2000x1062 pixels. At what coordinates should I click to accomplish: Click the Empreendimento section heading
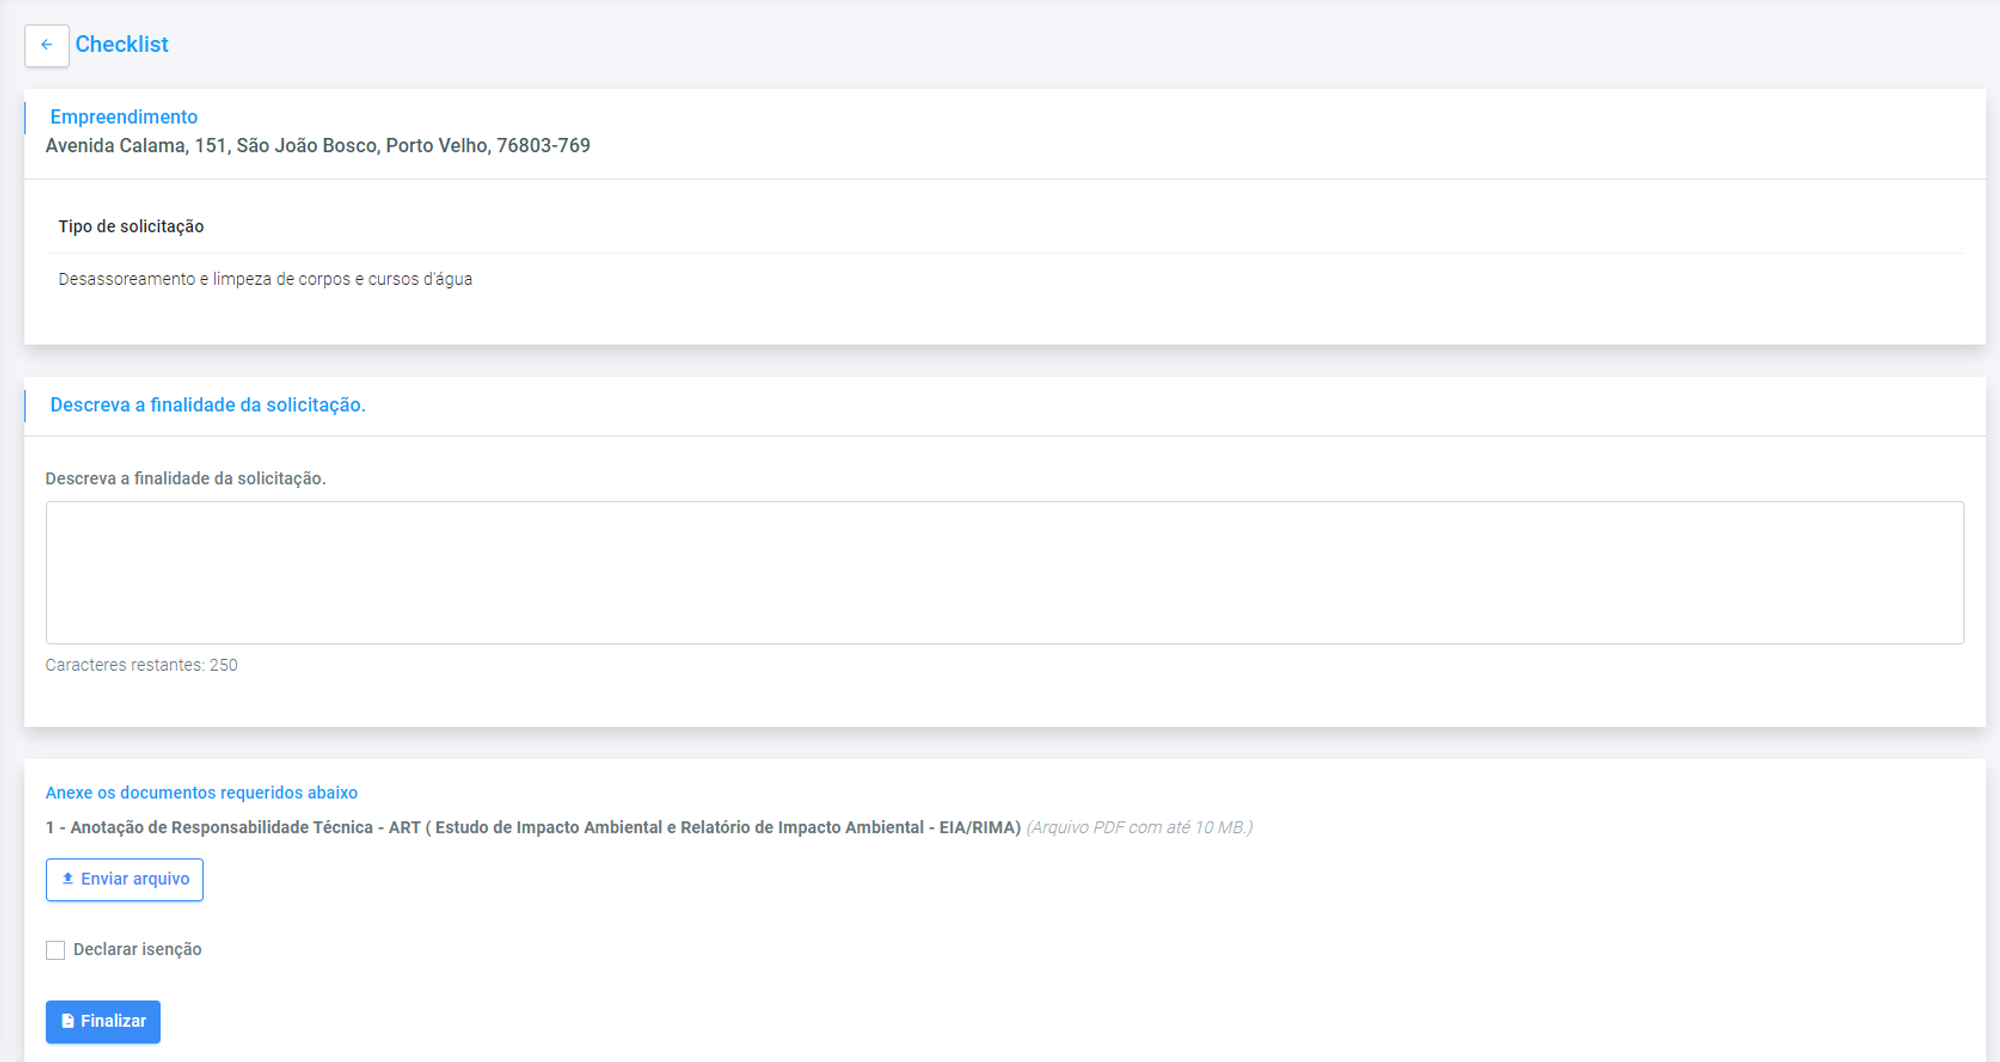[x=124, y=117]
